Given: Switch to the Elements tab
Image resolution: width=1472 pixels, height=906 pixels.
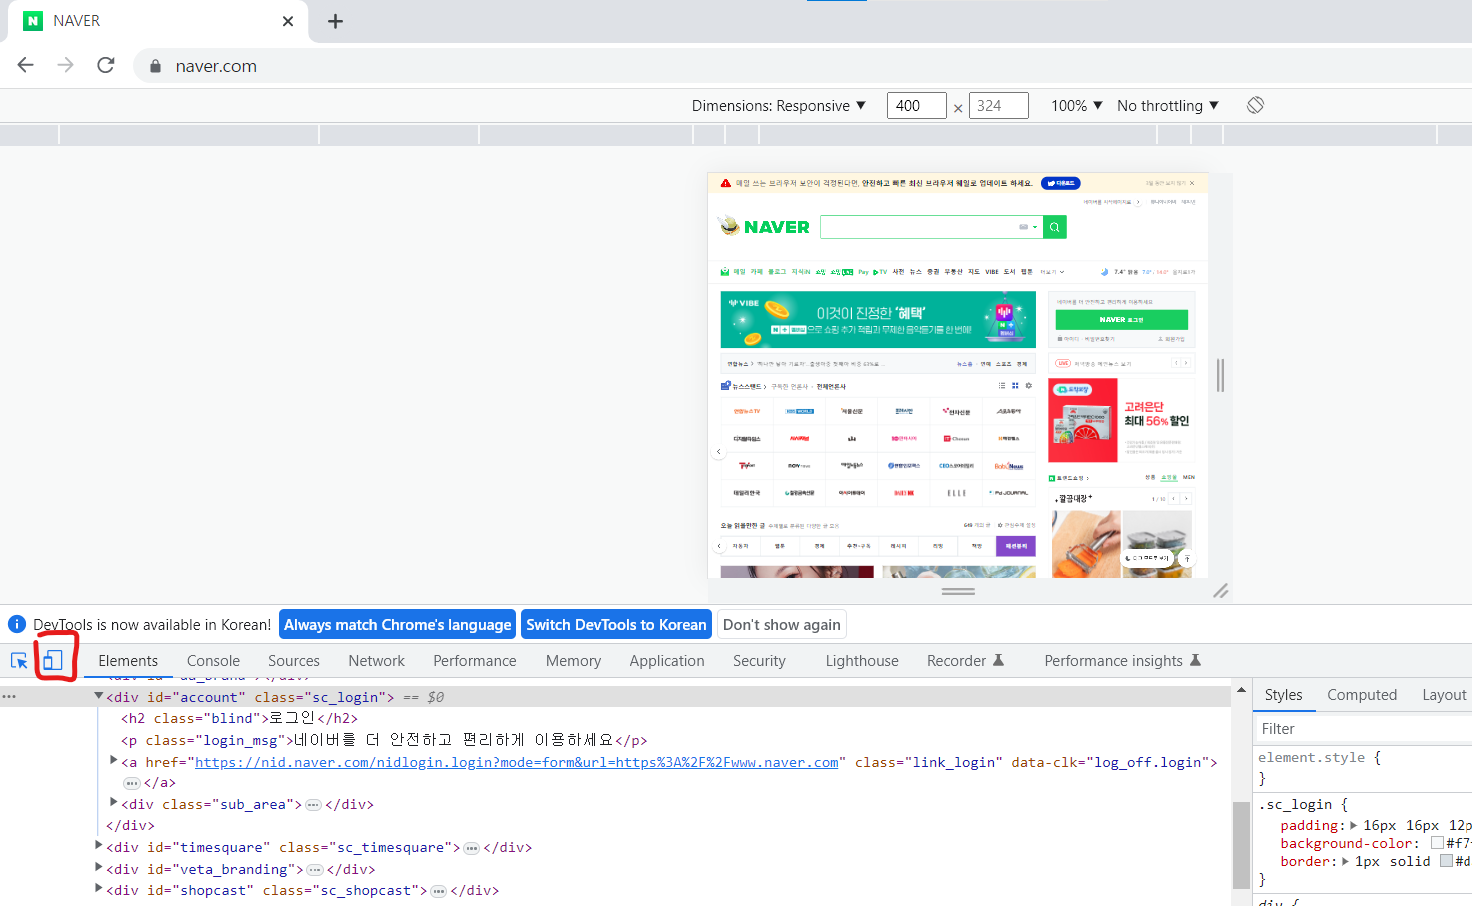Looking at the screenshot, I should (x=128, y=661).
